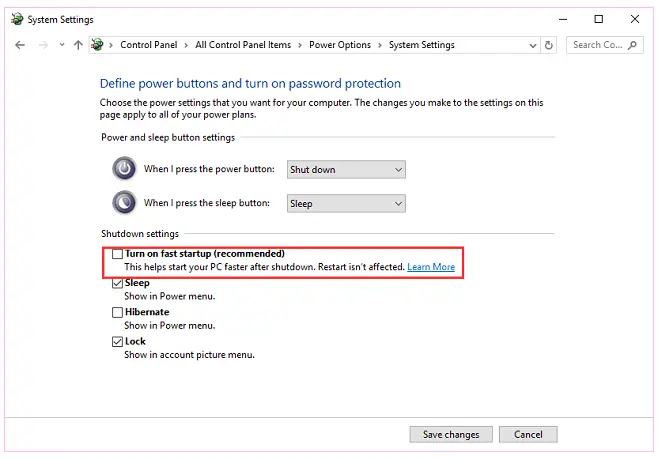Uncheck the Lock checkbox
The width and height of the screenshot is (660, 460).
117,341
